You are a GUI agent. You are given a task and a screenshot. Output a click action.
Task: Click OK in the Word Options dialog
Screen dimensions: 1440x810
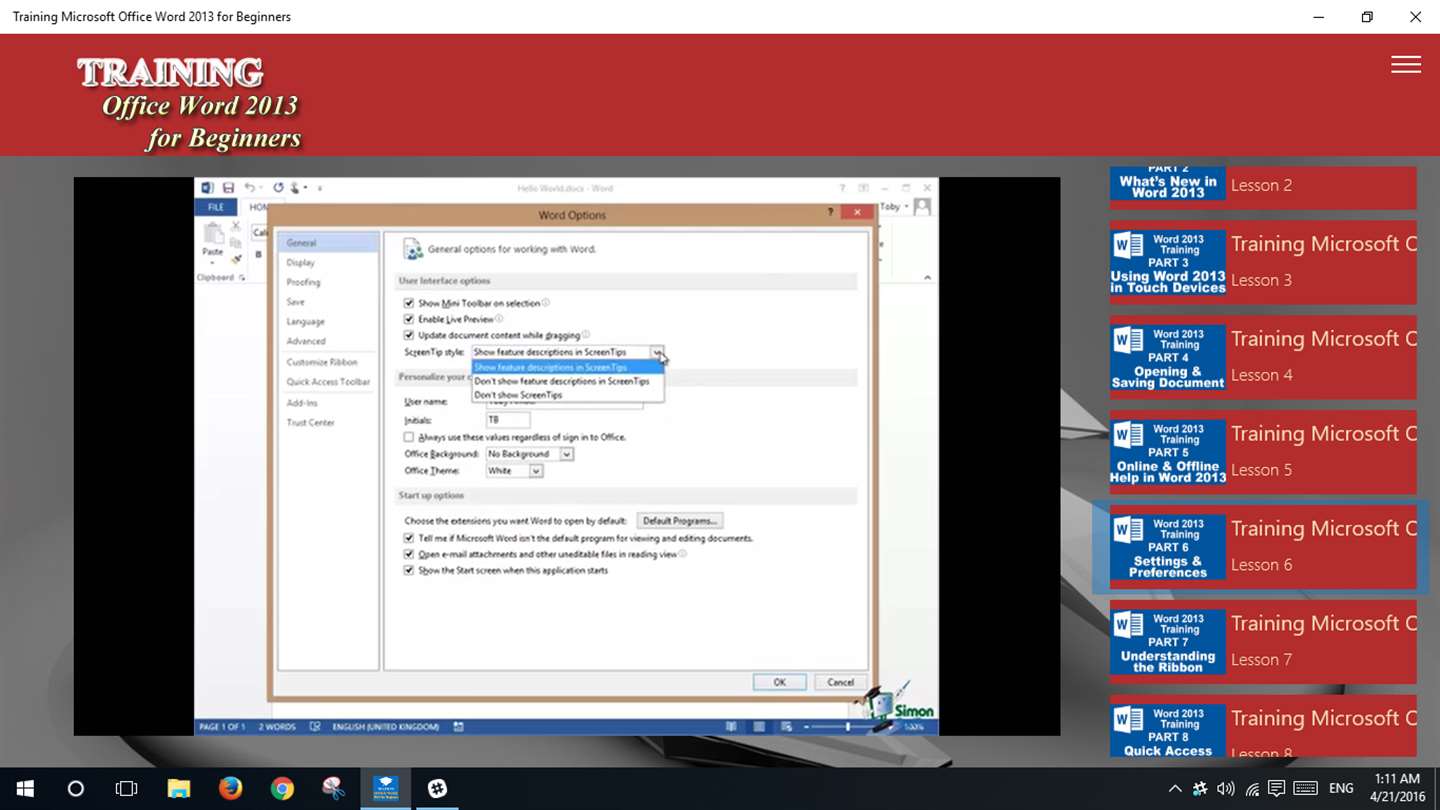(x=780, y=682)
